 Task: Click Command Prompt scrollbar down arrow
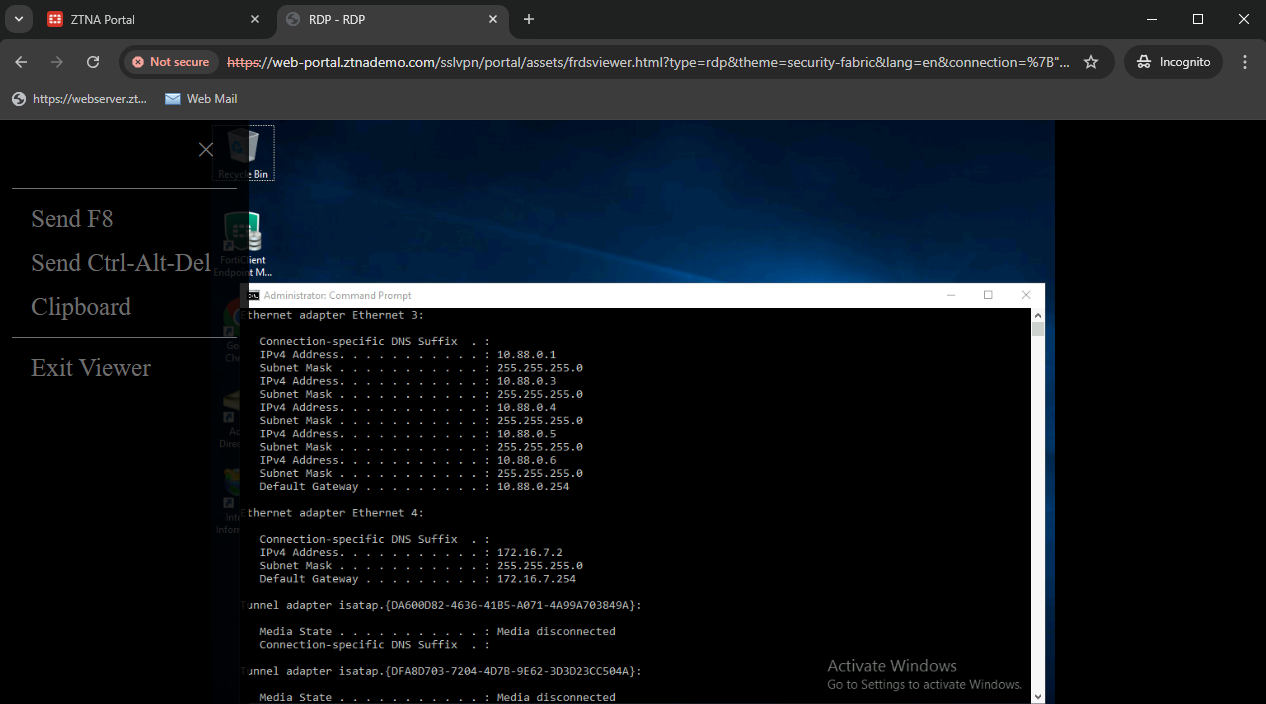[x=1038, y=696]
